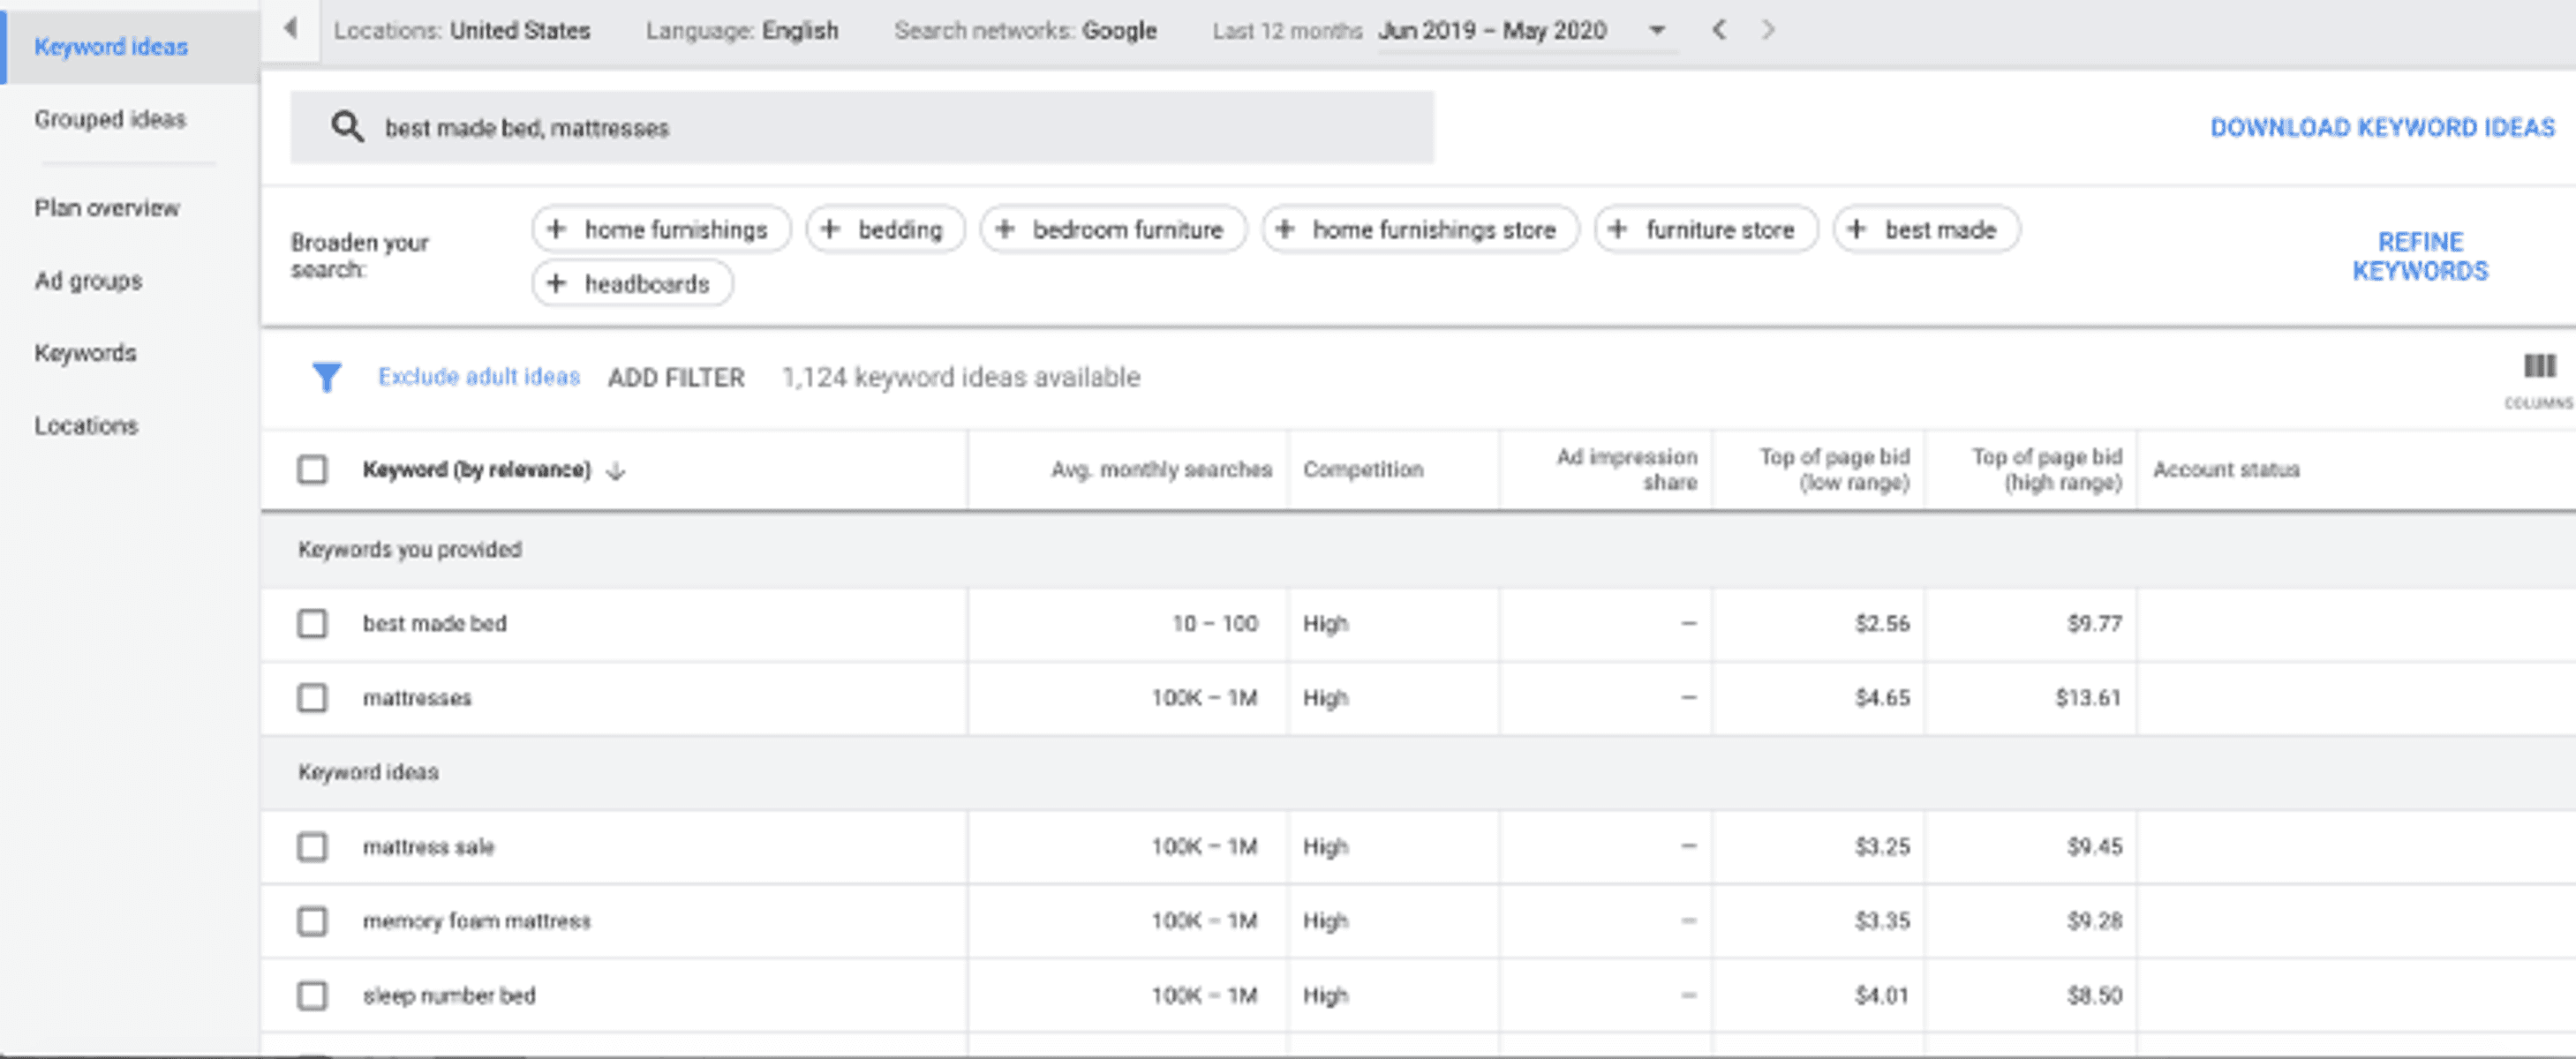Sort by Top of page bid (low range)
2576x1059 pixels.
pyautogui.click(x=1835, y=469)
